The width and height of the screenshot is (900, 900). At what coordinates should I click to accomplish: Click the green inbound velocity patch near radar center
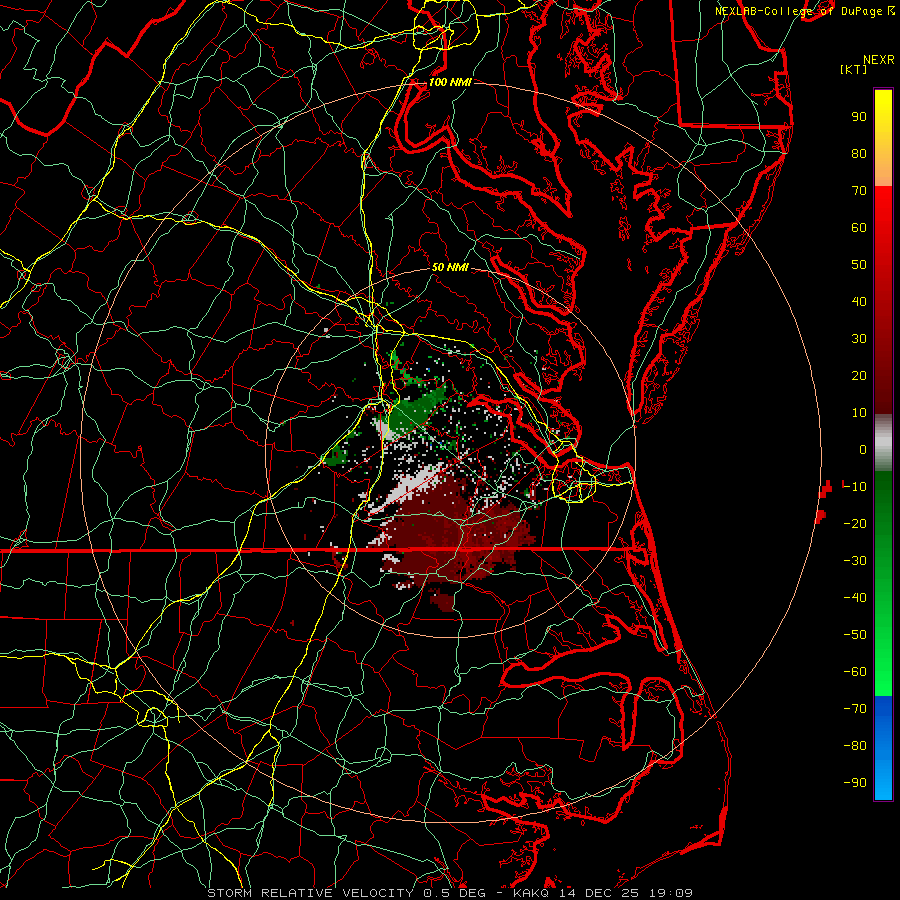click(414, 412)
